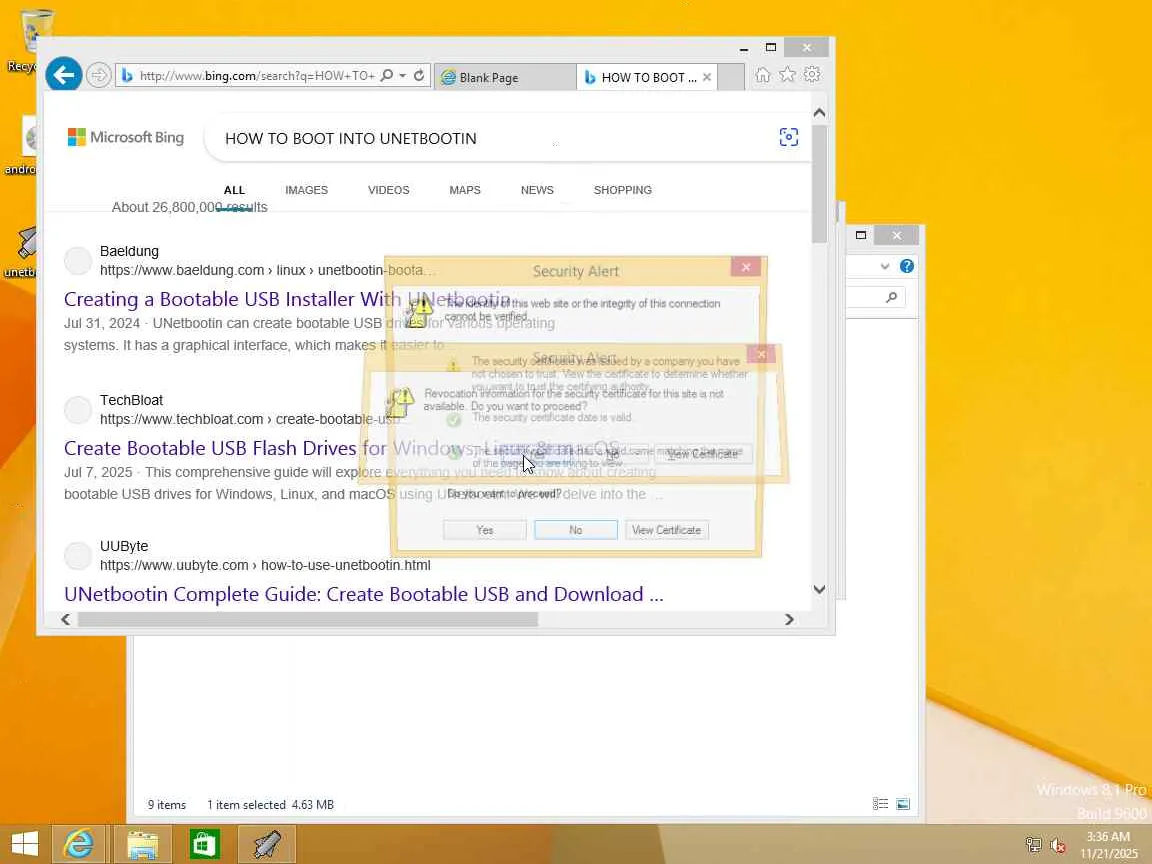
Task: Click the lower View Certificate button
Action: click(666, 530)
